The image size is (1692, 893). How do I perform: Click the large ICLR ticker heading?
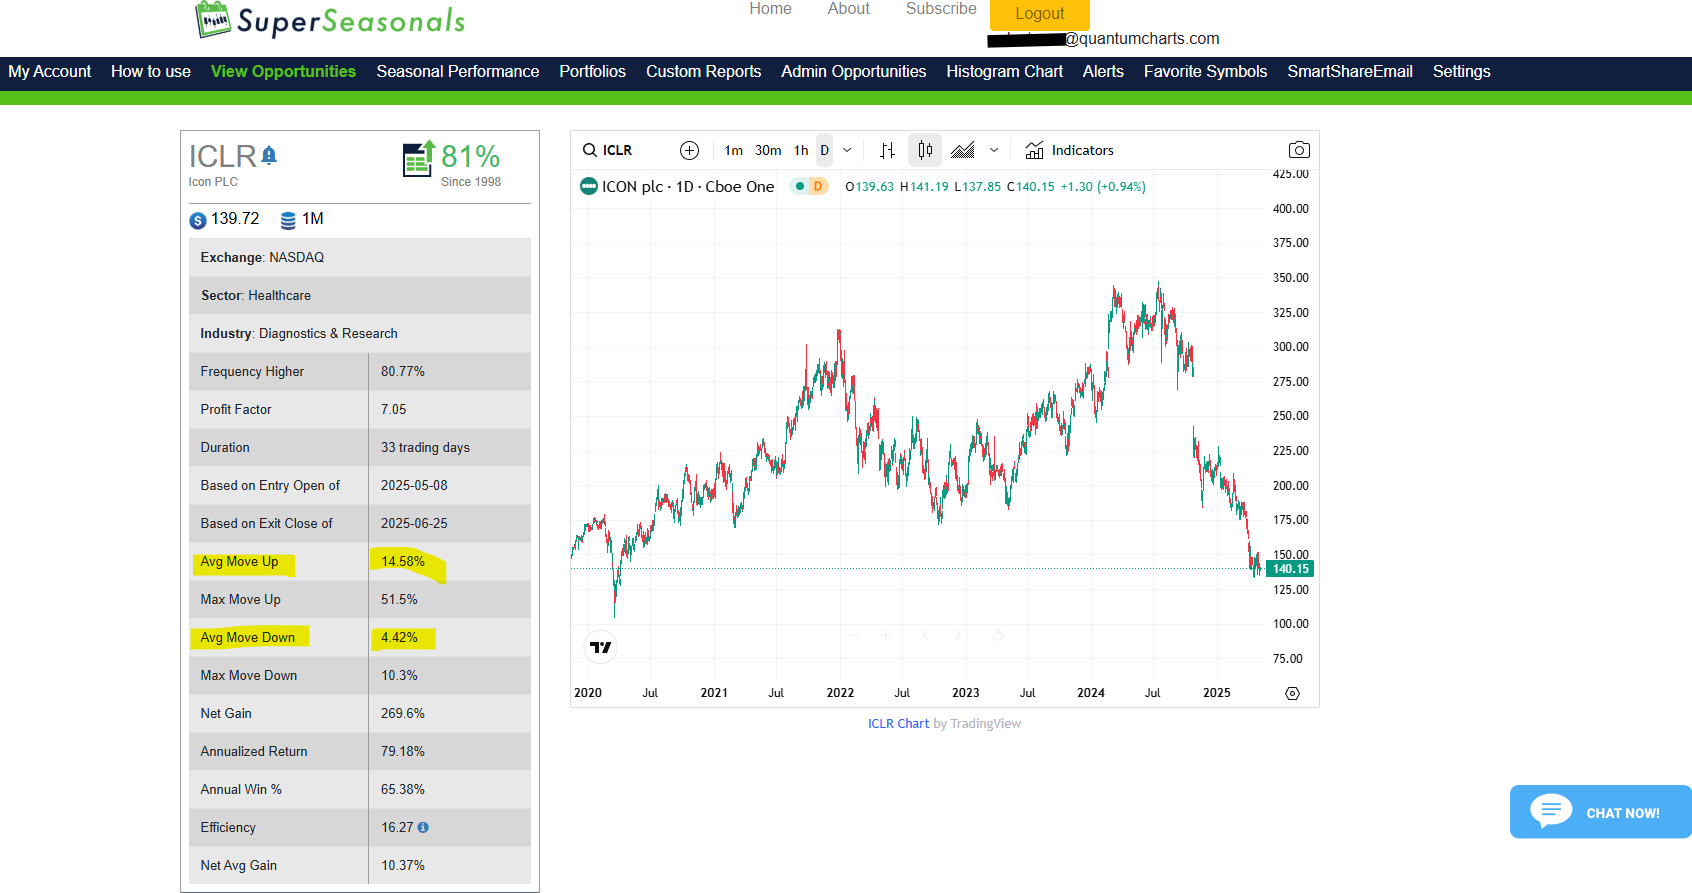tap(223, 156)
